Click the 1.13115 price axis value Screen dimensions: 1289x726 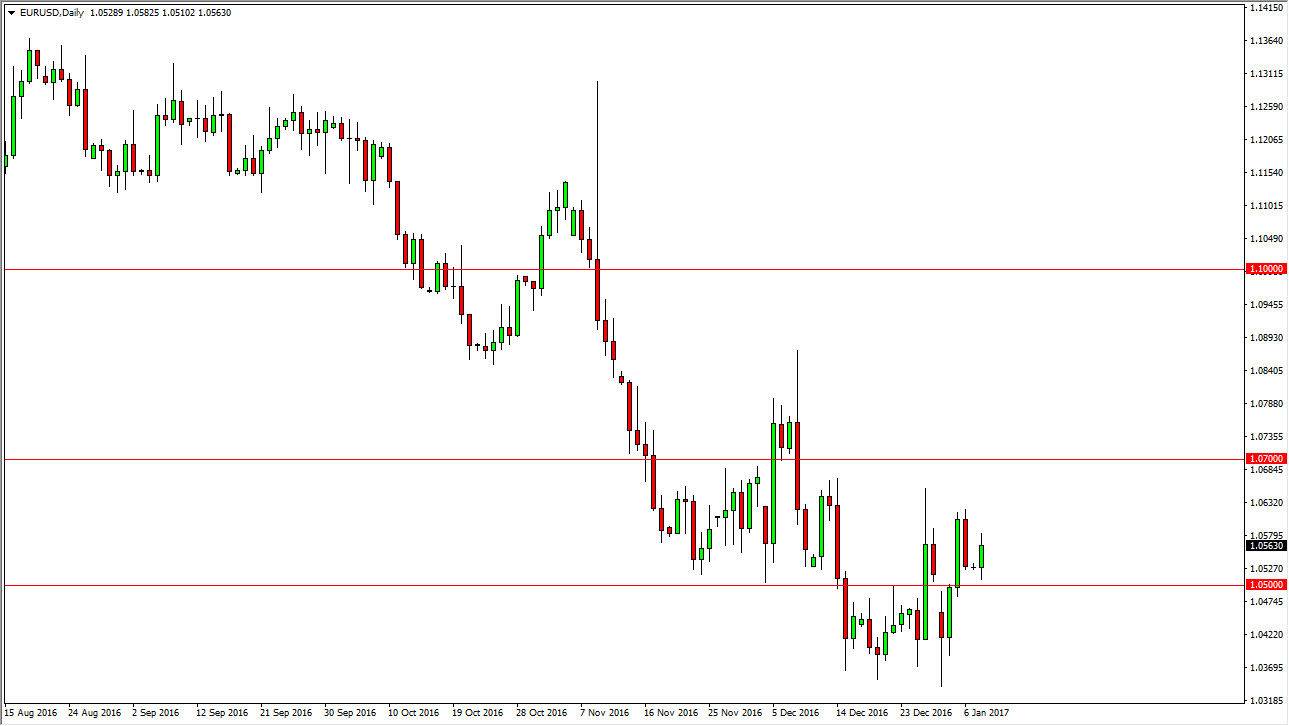pos(1266,74)
